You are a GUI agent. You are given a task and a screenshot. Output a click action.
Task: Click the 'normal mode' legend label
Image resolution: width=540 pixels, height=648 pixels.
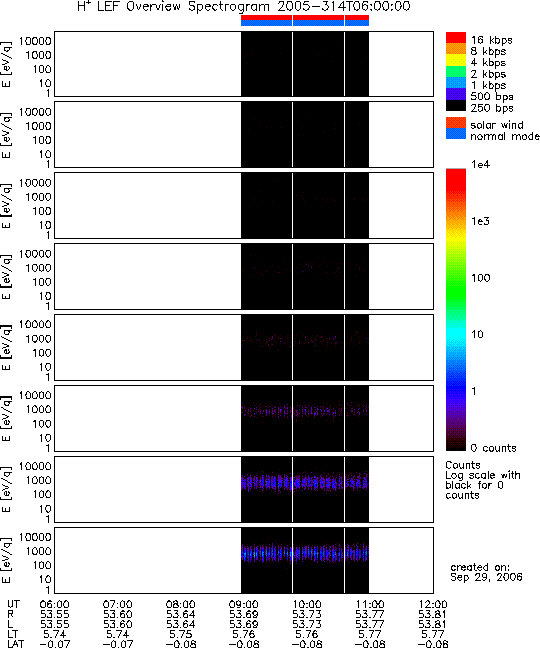pos(505,136)
